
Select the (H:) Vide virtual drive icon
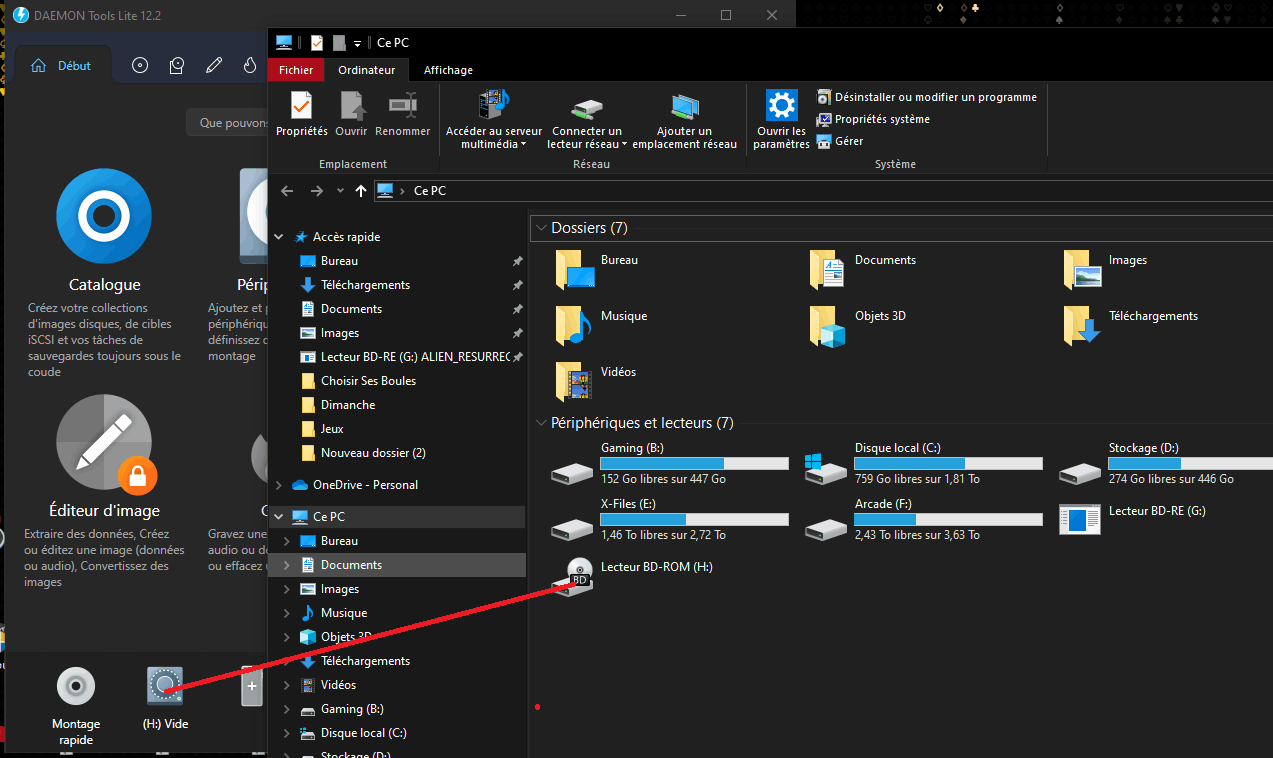(165, 686)
